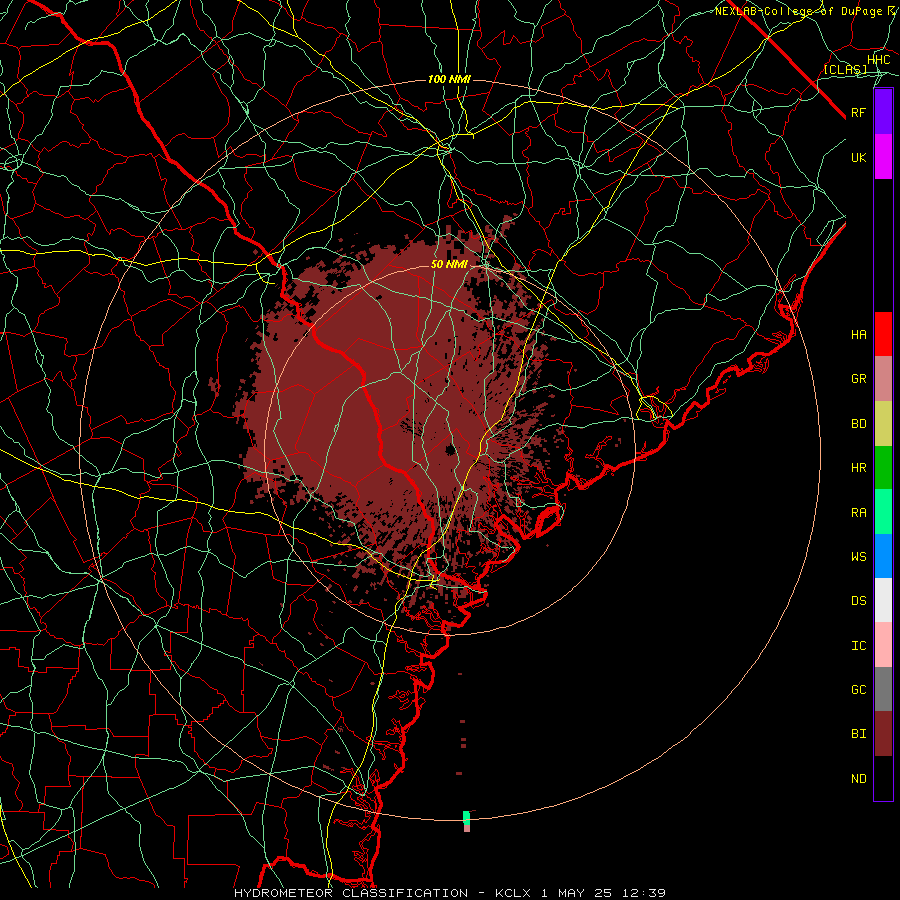Click the DS legend label
The image size is (900, 900).
point(858,601)
